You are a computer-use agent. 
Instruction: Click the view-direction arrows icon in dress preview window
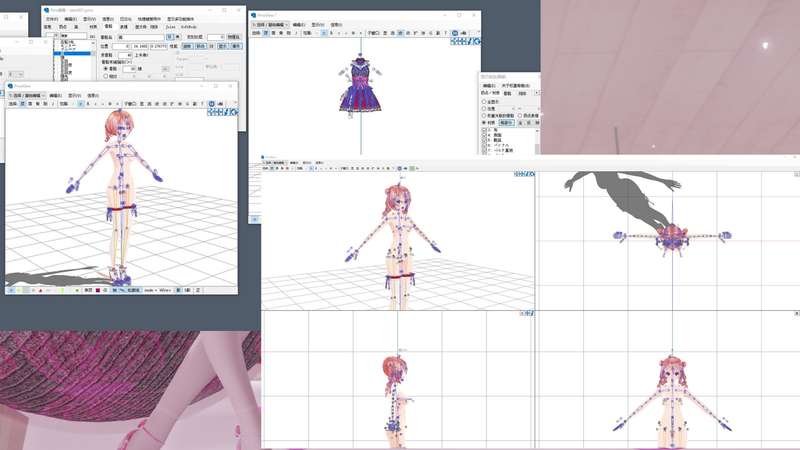[467, 43]
